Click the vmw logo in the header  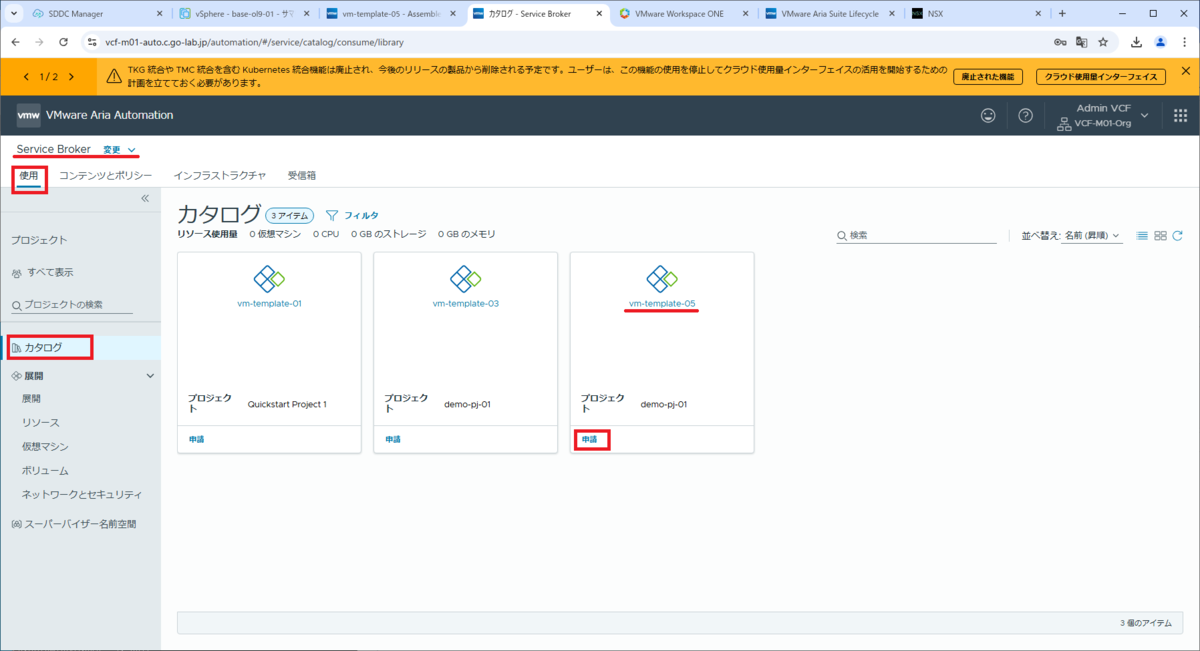point(28,115)
